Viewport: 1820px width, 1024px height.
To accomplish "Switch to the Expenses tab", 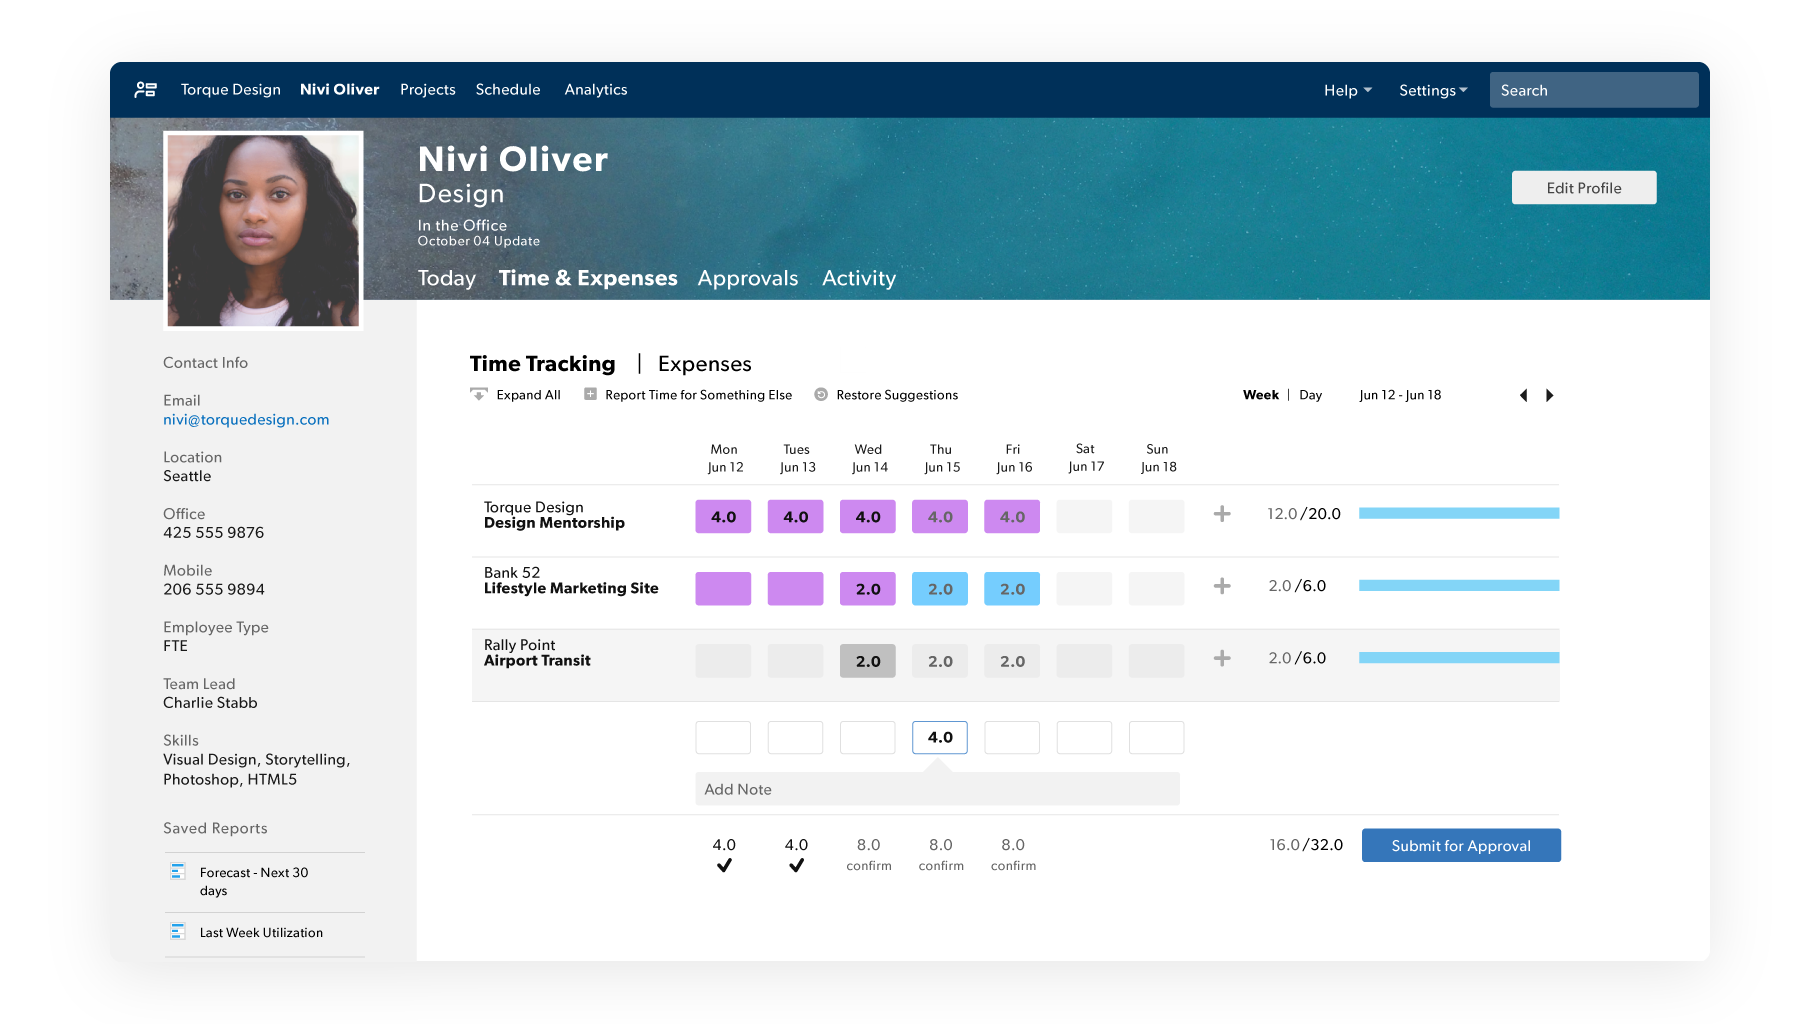I will 704,364.
